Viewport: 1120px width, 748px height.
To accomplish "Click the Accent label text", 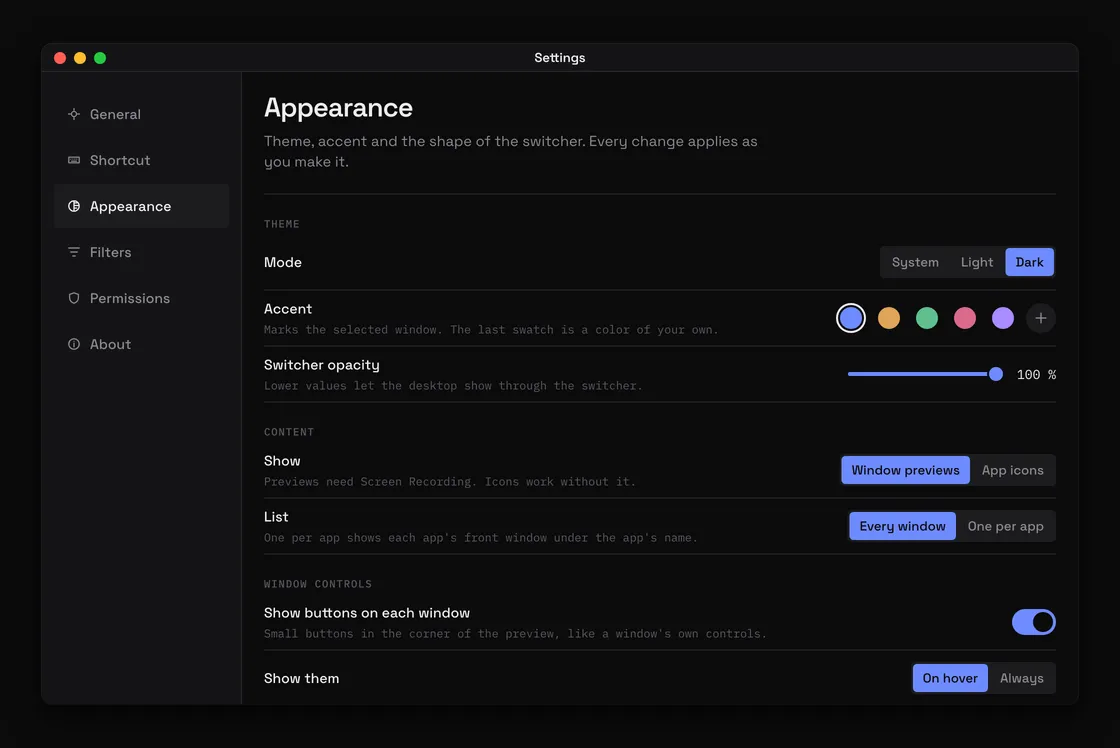I will click(x=288, y=309).
